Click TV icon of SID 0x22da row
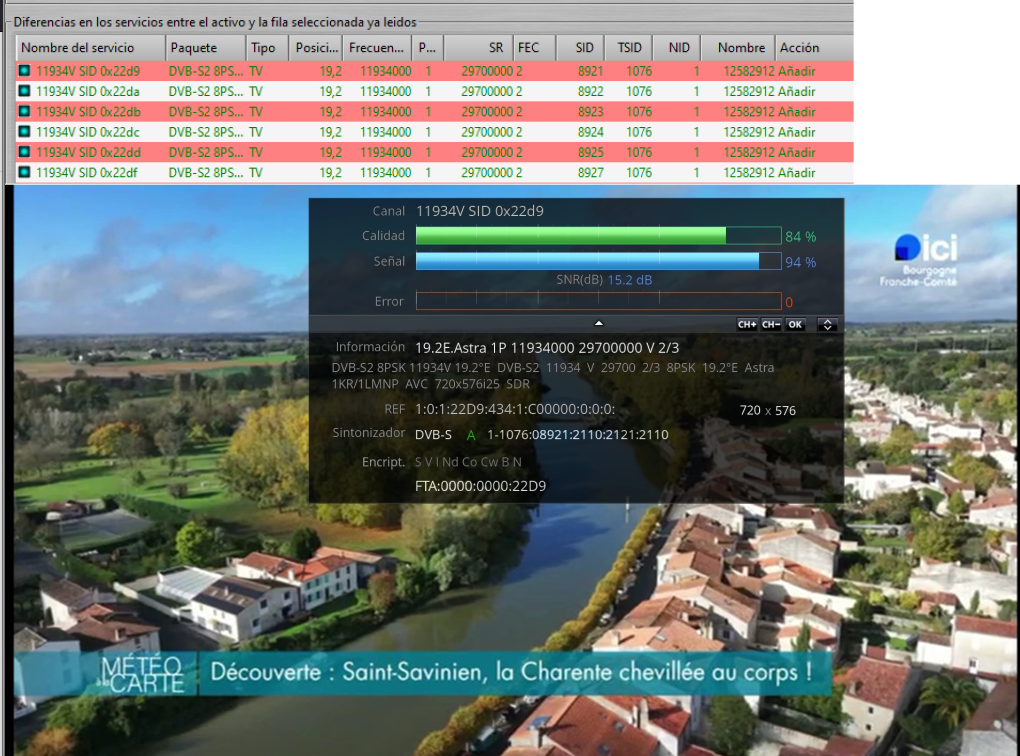1020x756 pixels. point(24,91)
